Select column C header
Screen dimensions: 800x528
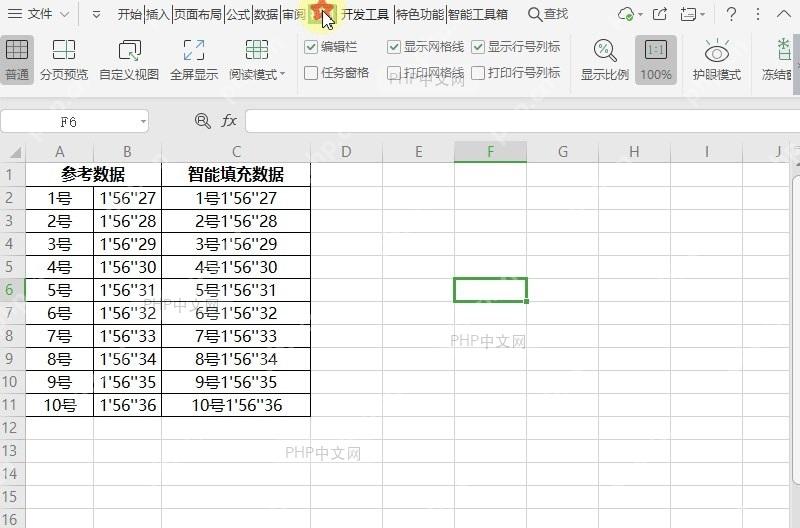tap(236, 152)
